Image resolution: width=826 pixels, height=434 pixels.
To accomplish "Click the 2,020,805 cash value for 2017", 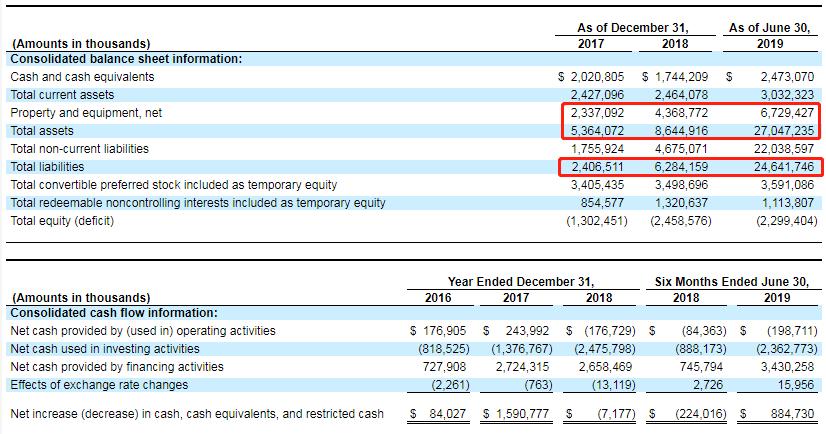I will pyautogui.click(x=597, y=77).
